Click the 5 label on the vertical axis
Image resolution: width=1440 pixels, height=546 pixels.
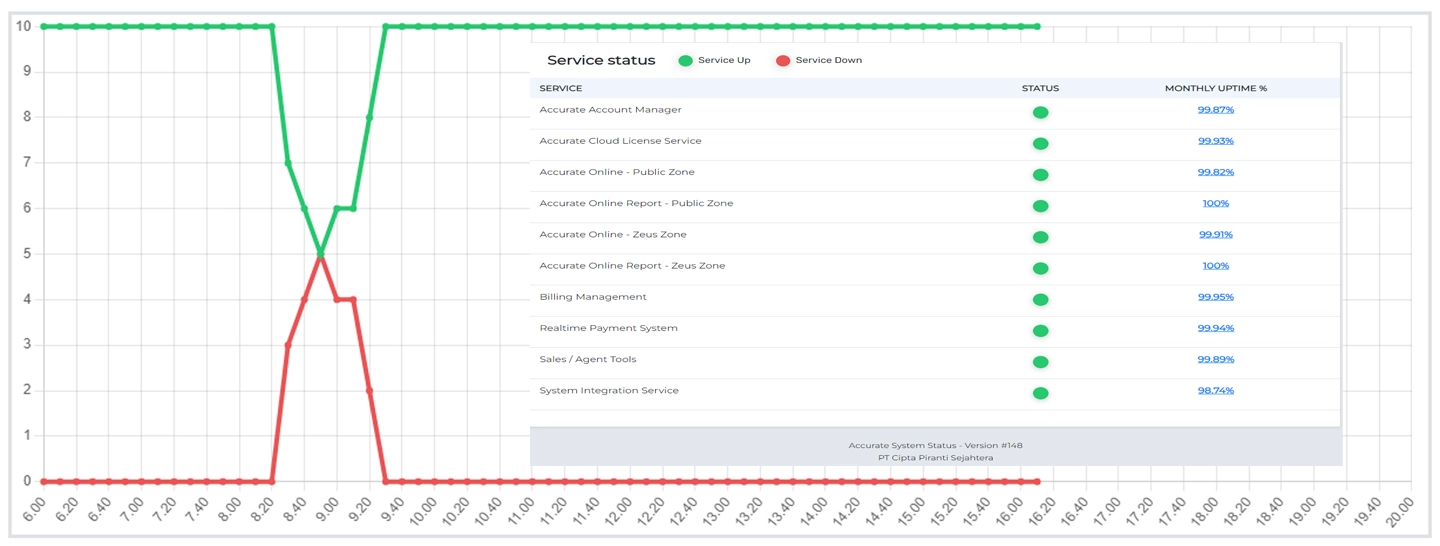[x=27, y=254]
